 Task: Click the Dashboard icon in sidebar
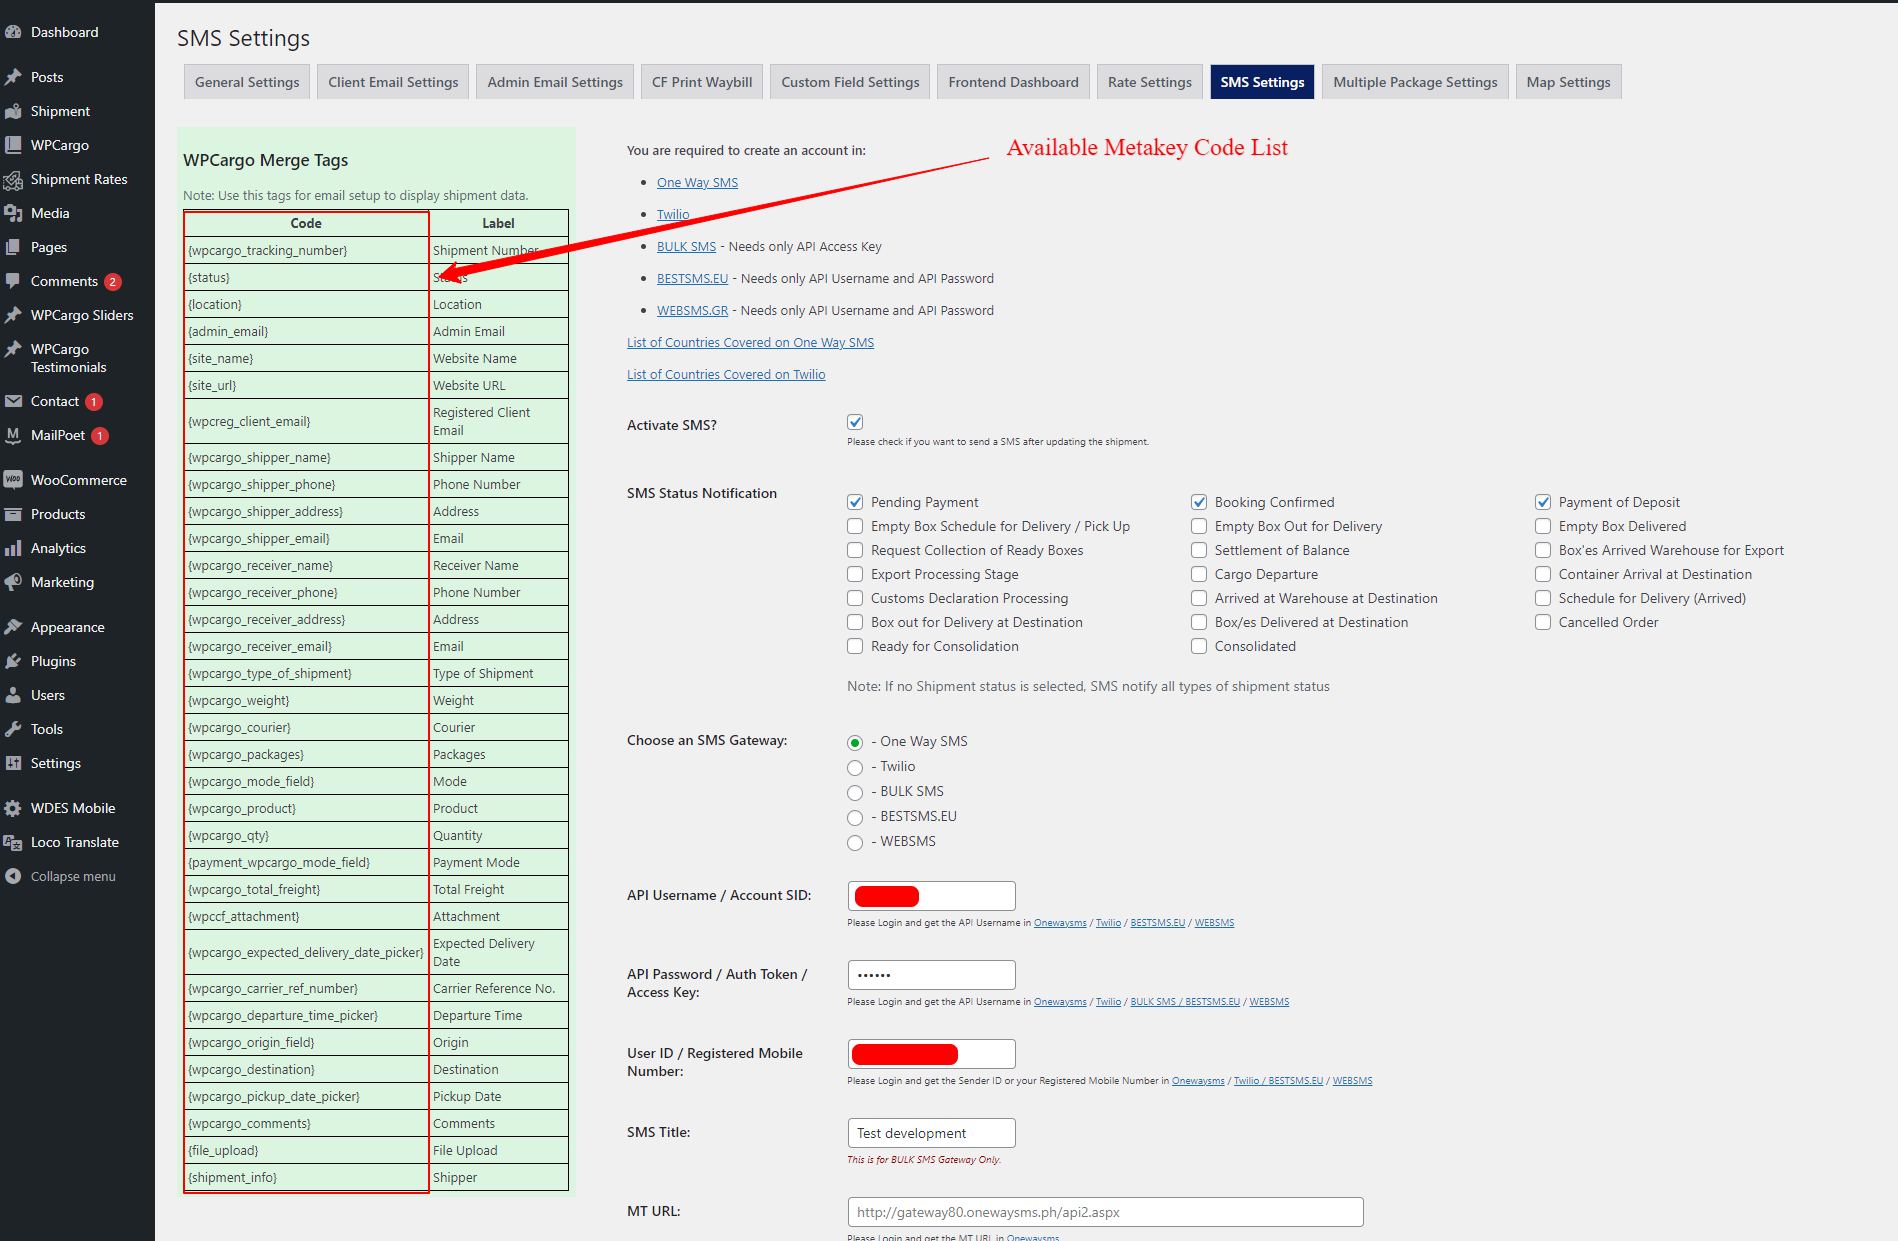point(13,32)
